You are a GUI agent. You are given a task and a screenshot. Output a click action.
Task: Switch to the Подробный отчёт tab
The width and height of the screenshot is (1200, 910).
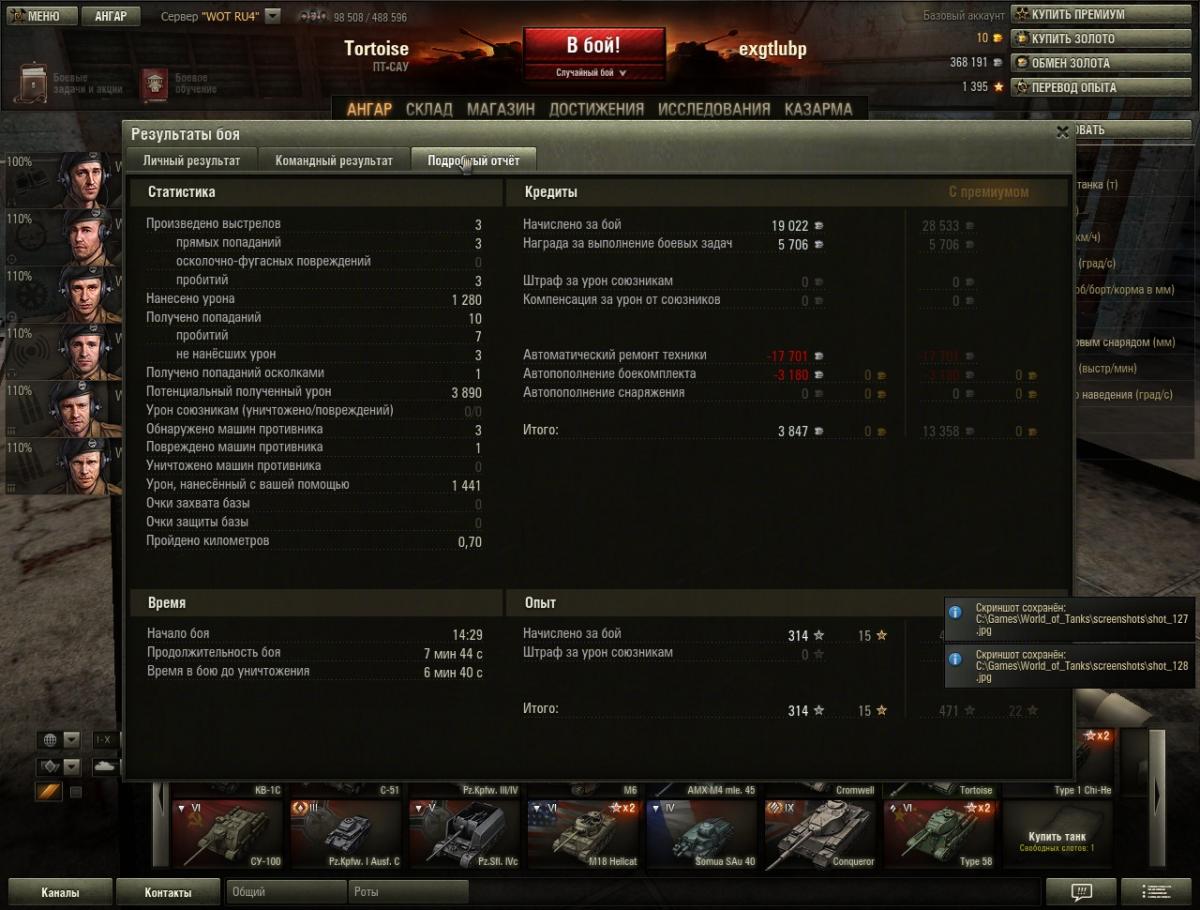(x=474, y=160)
